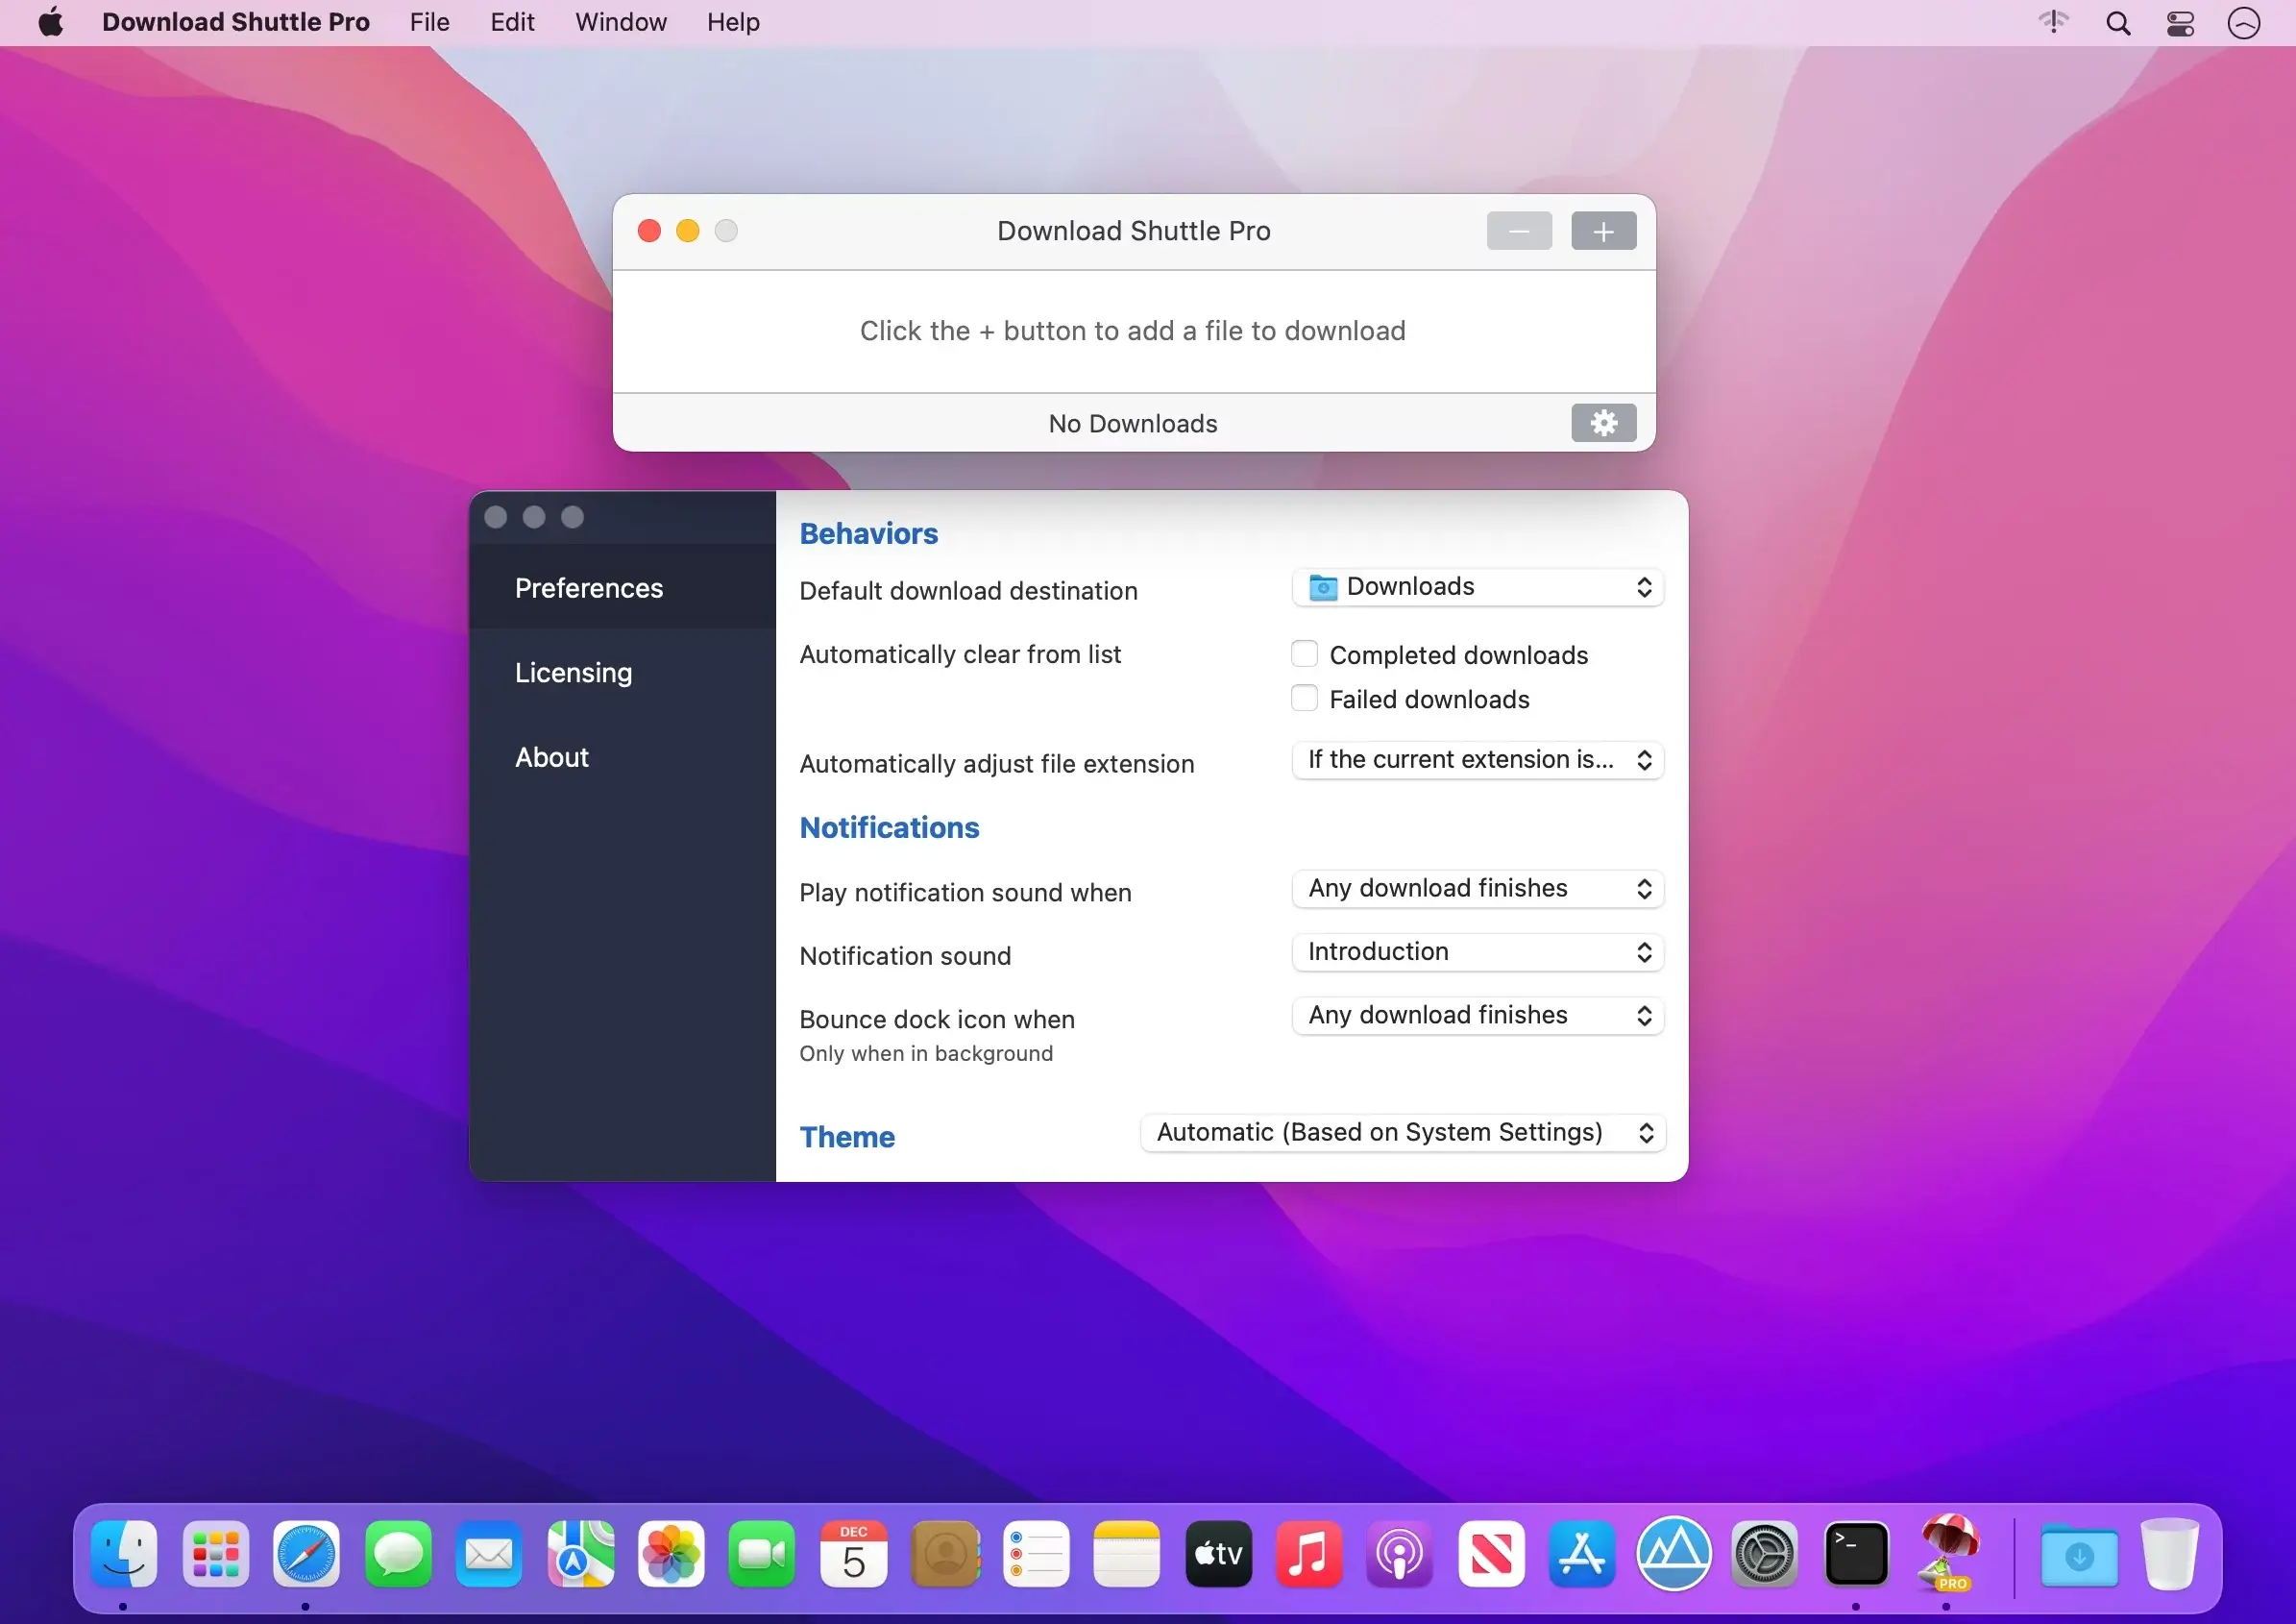The image size is (2296, 1624).
Task: Open Safari in the dock
Action: pos(306,1555)
